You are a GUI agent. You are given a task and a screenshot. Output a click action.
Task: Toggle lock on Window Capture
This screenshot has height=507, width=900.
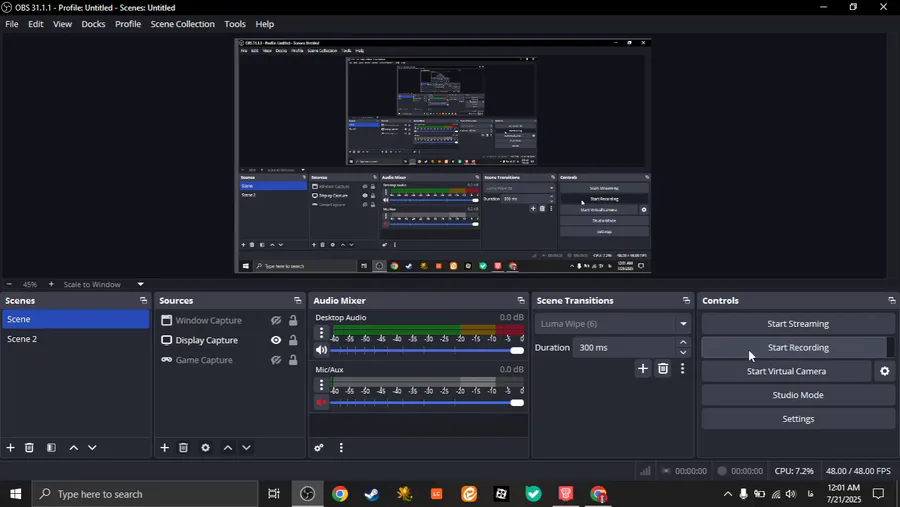[293, 320]
